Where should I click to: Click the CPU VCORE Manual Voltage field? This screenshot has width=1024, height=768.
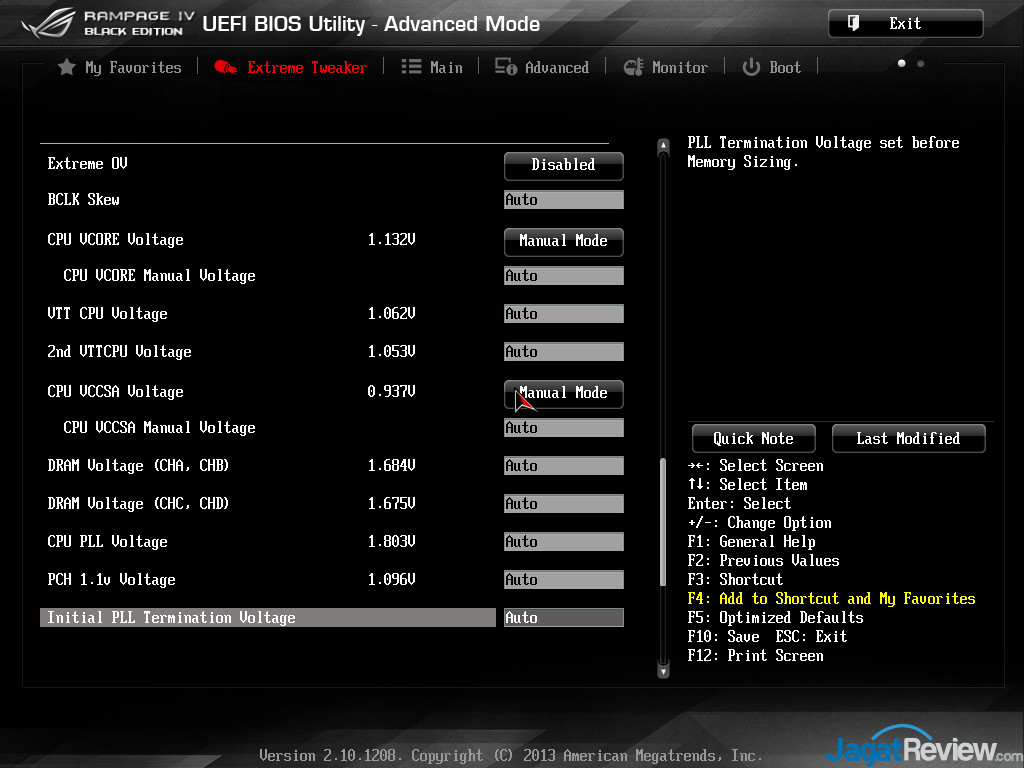(x=564, y=276)
